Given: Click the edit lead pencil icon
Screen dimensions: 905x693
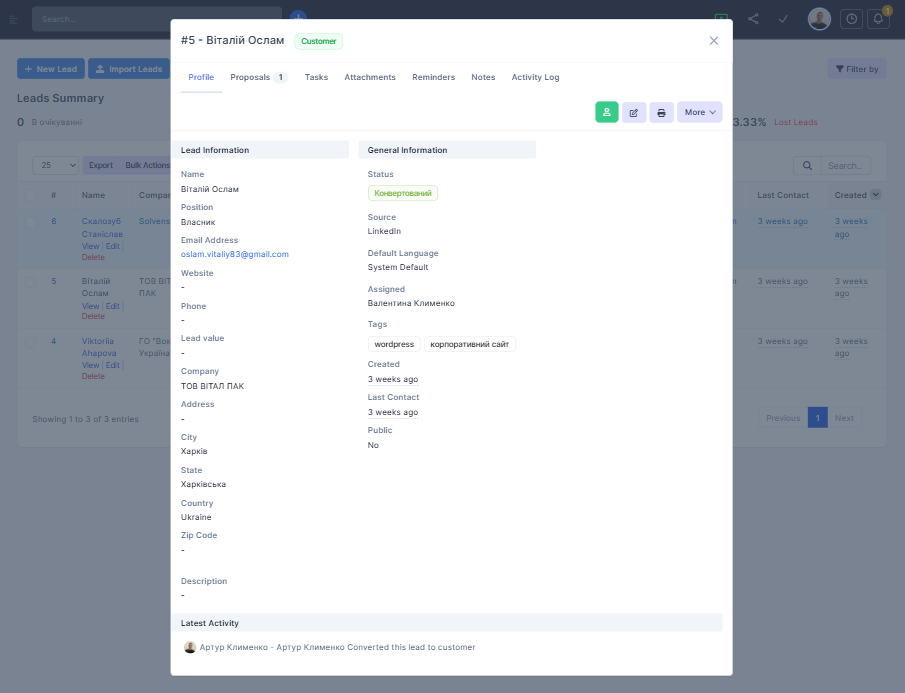Looking at the screenshot, I should [634, 112].
